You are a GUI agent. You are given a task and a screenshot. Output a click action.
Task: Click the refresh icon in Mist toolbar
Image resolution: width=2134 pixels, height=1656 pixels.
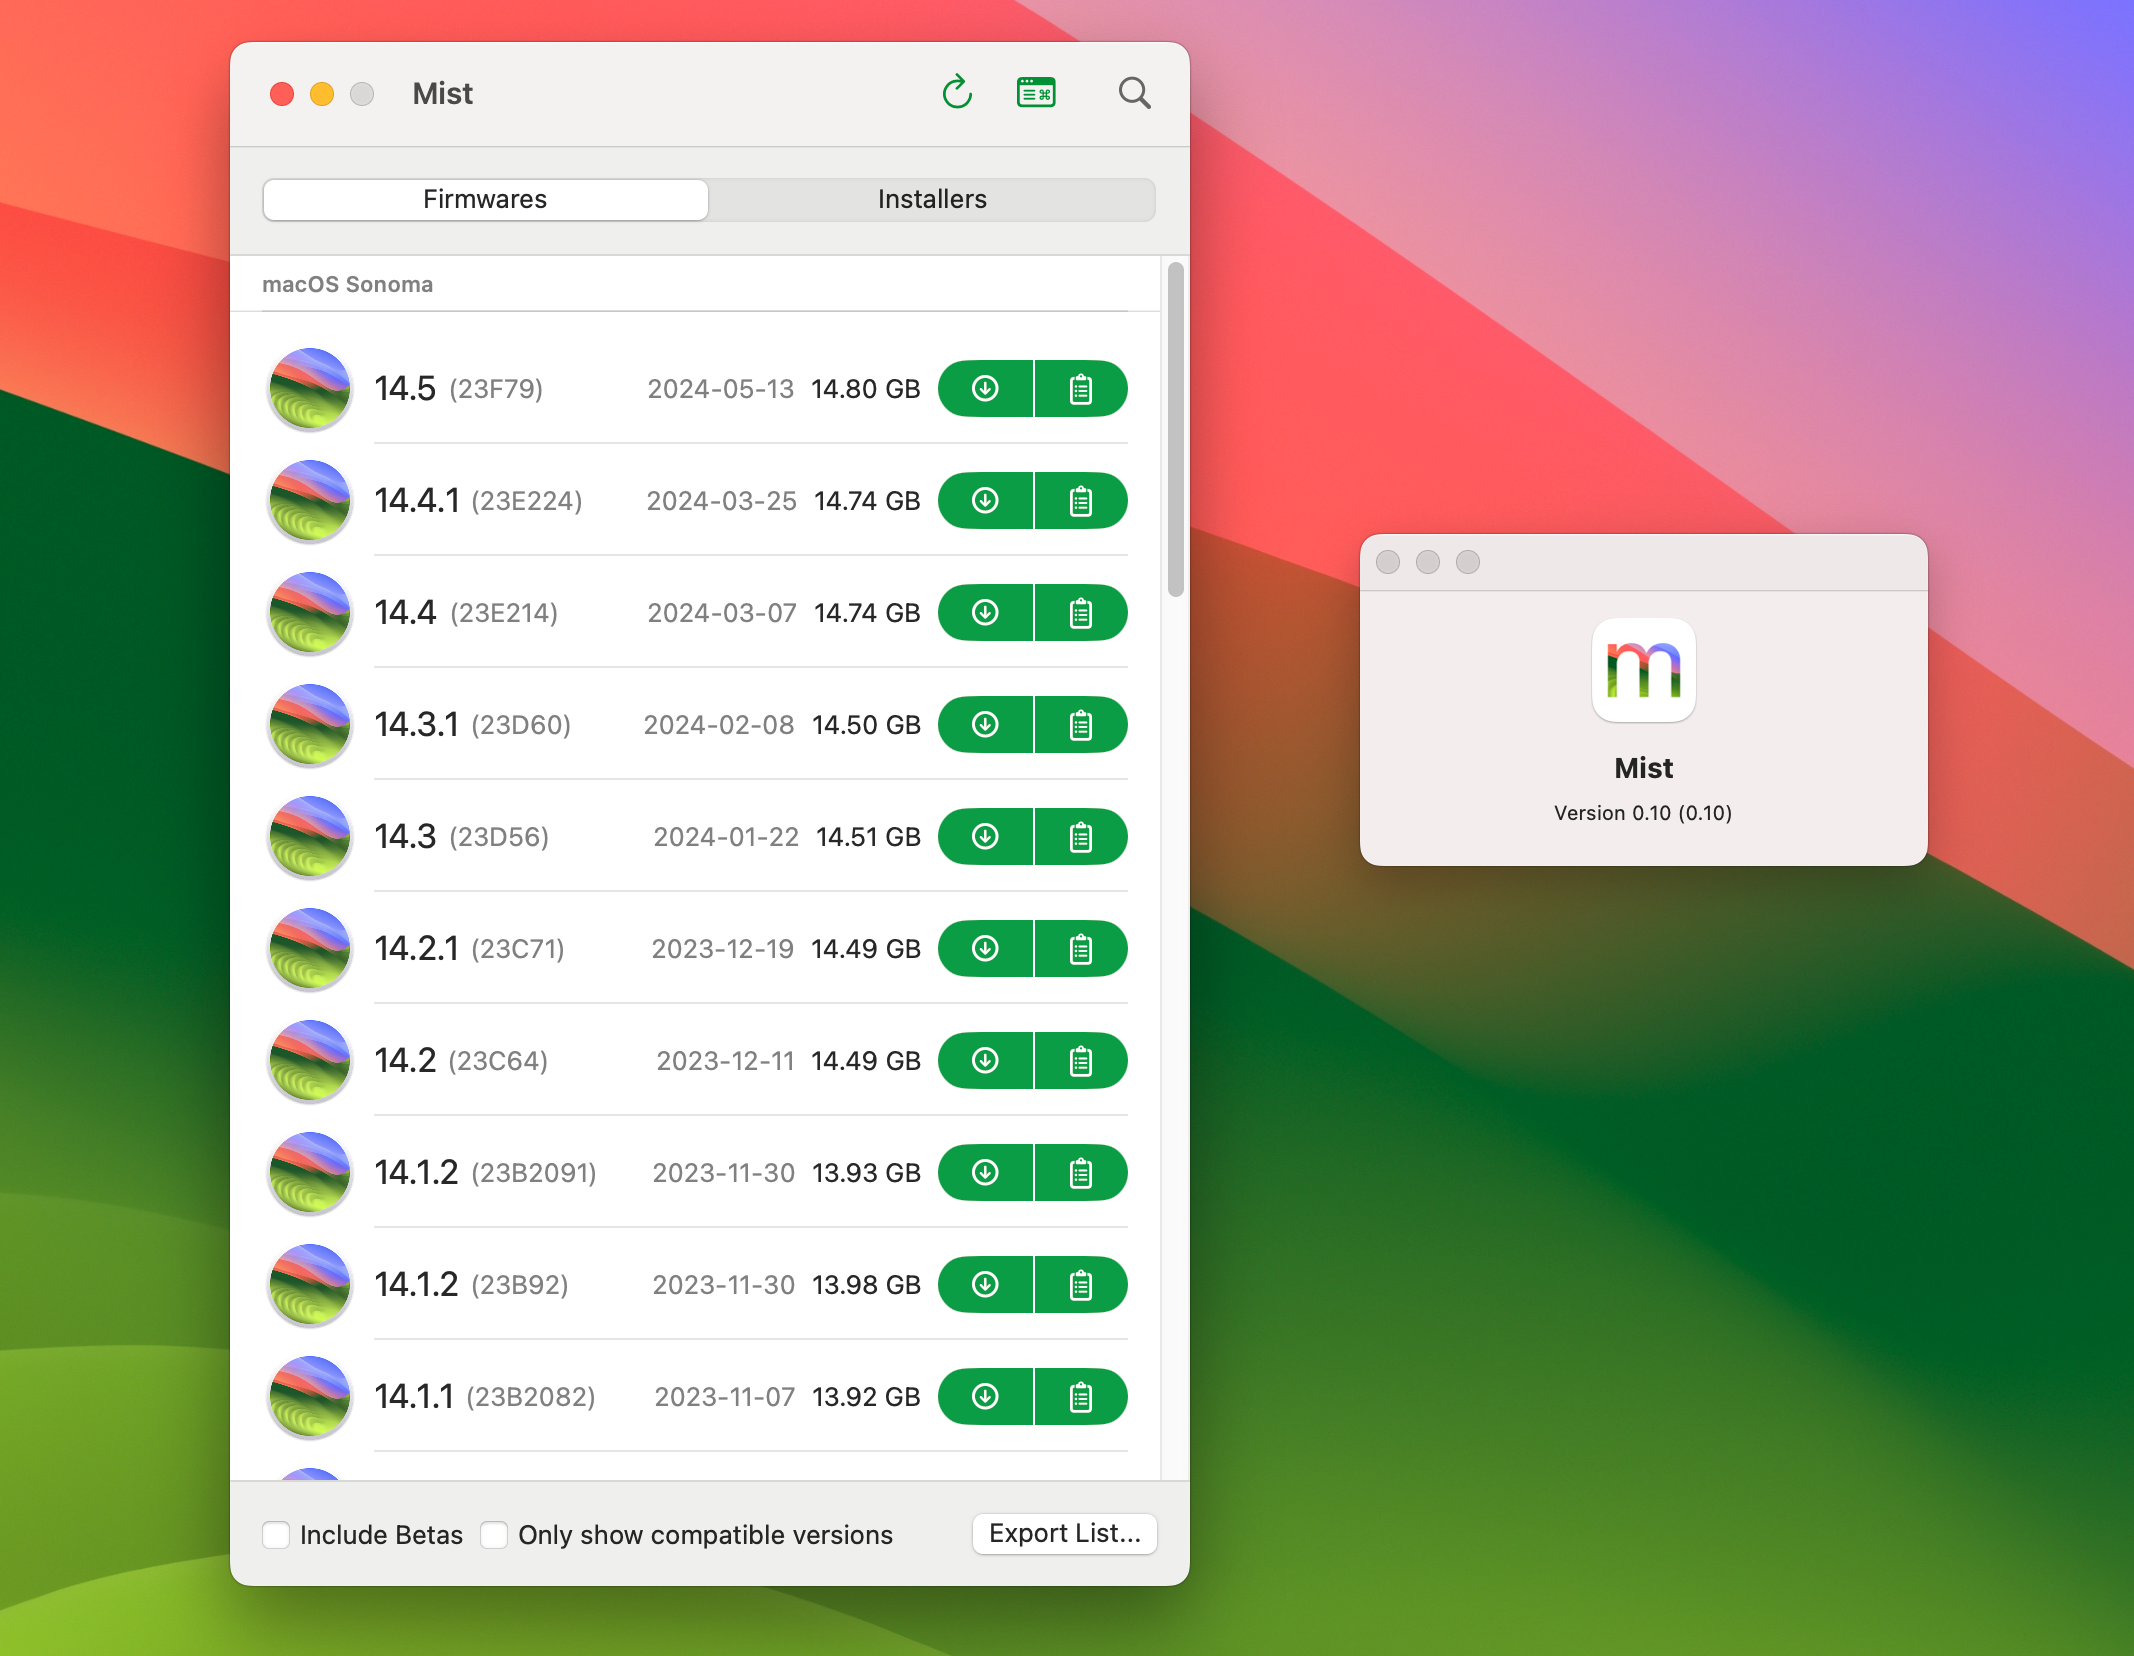pyautogui.click(x=957, y=92)
